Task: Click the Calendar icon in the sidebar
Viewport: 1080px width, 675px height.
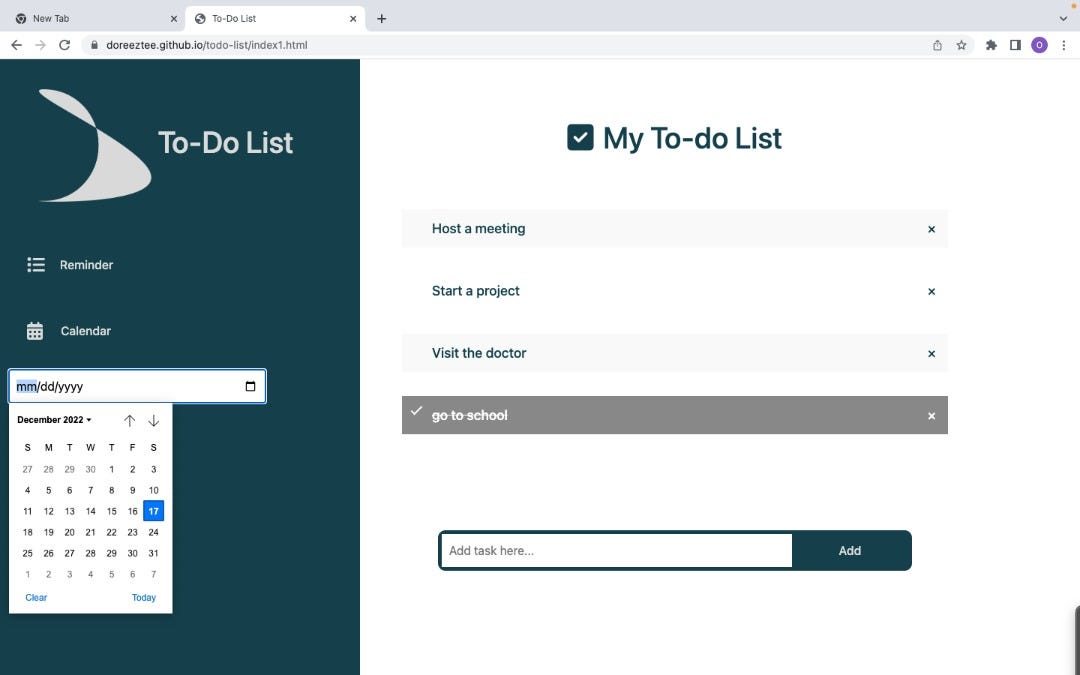Action: click(34, 330)
